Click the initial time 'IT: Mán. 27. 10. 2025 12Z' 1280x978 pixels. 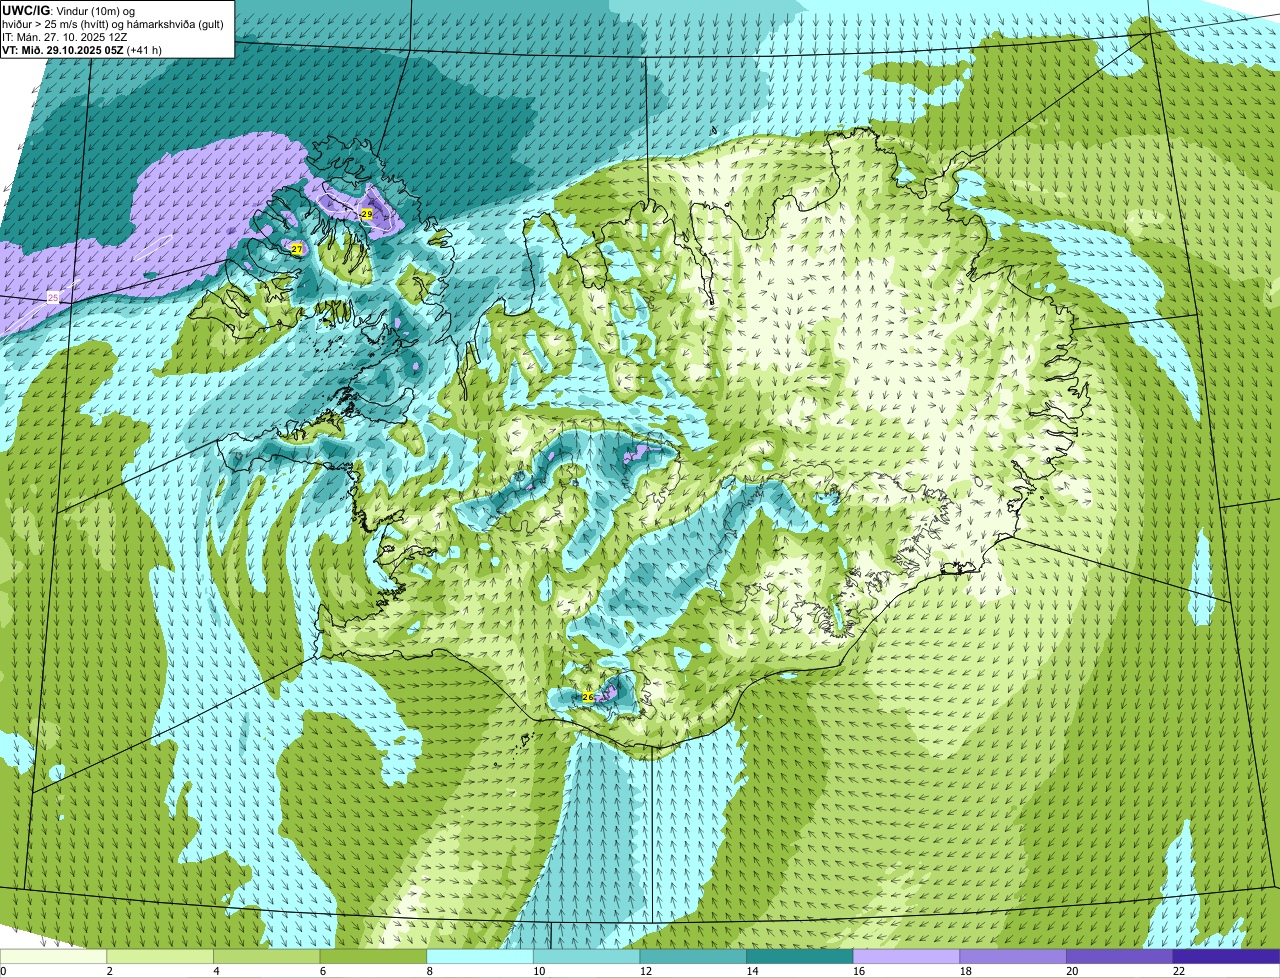pyautogui.click(x=65, y=37)
